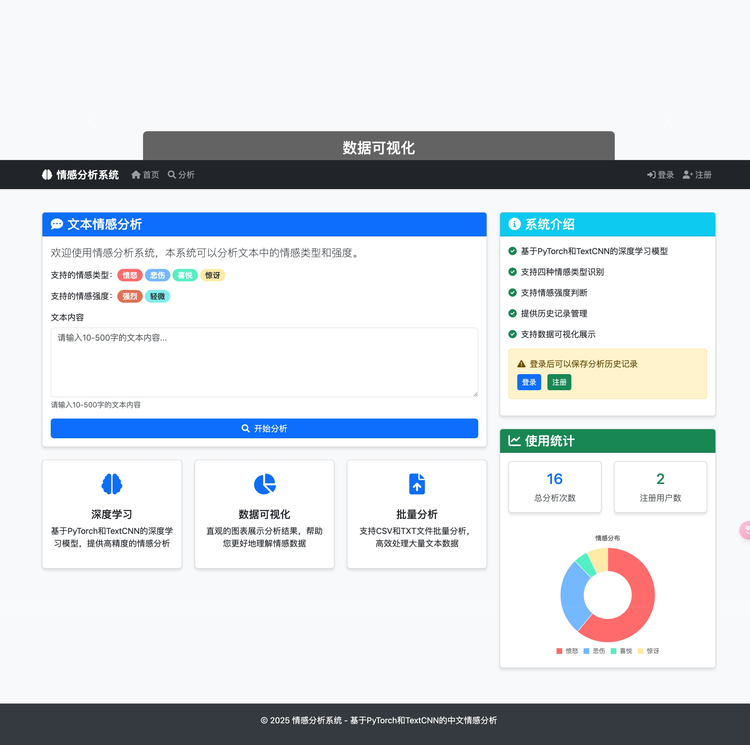The width and height of the screenshot is (750, 745).
Task: Click the pie chart icon above 数据可视化
Action: (x=265, y=484)
